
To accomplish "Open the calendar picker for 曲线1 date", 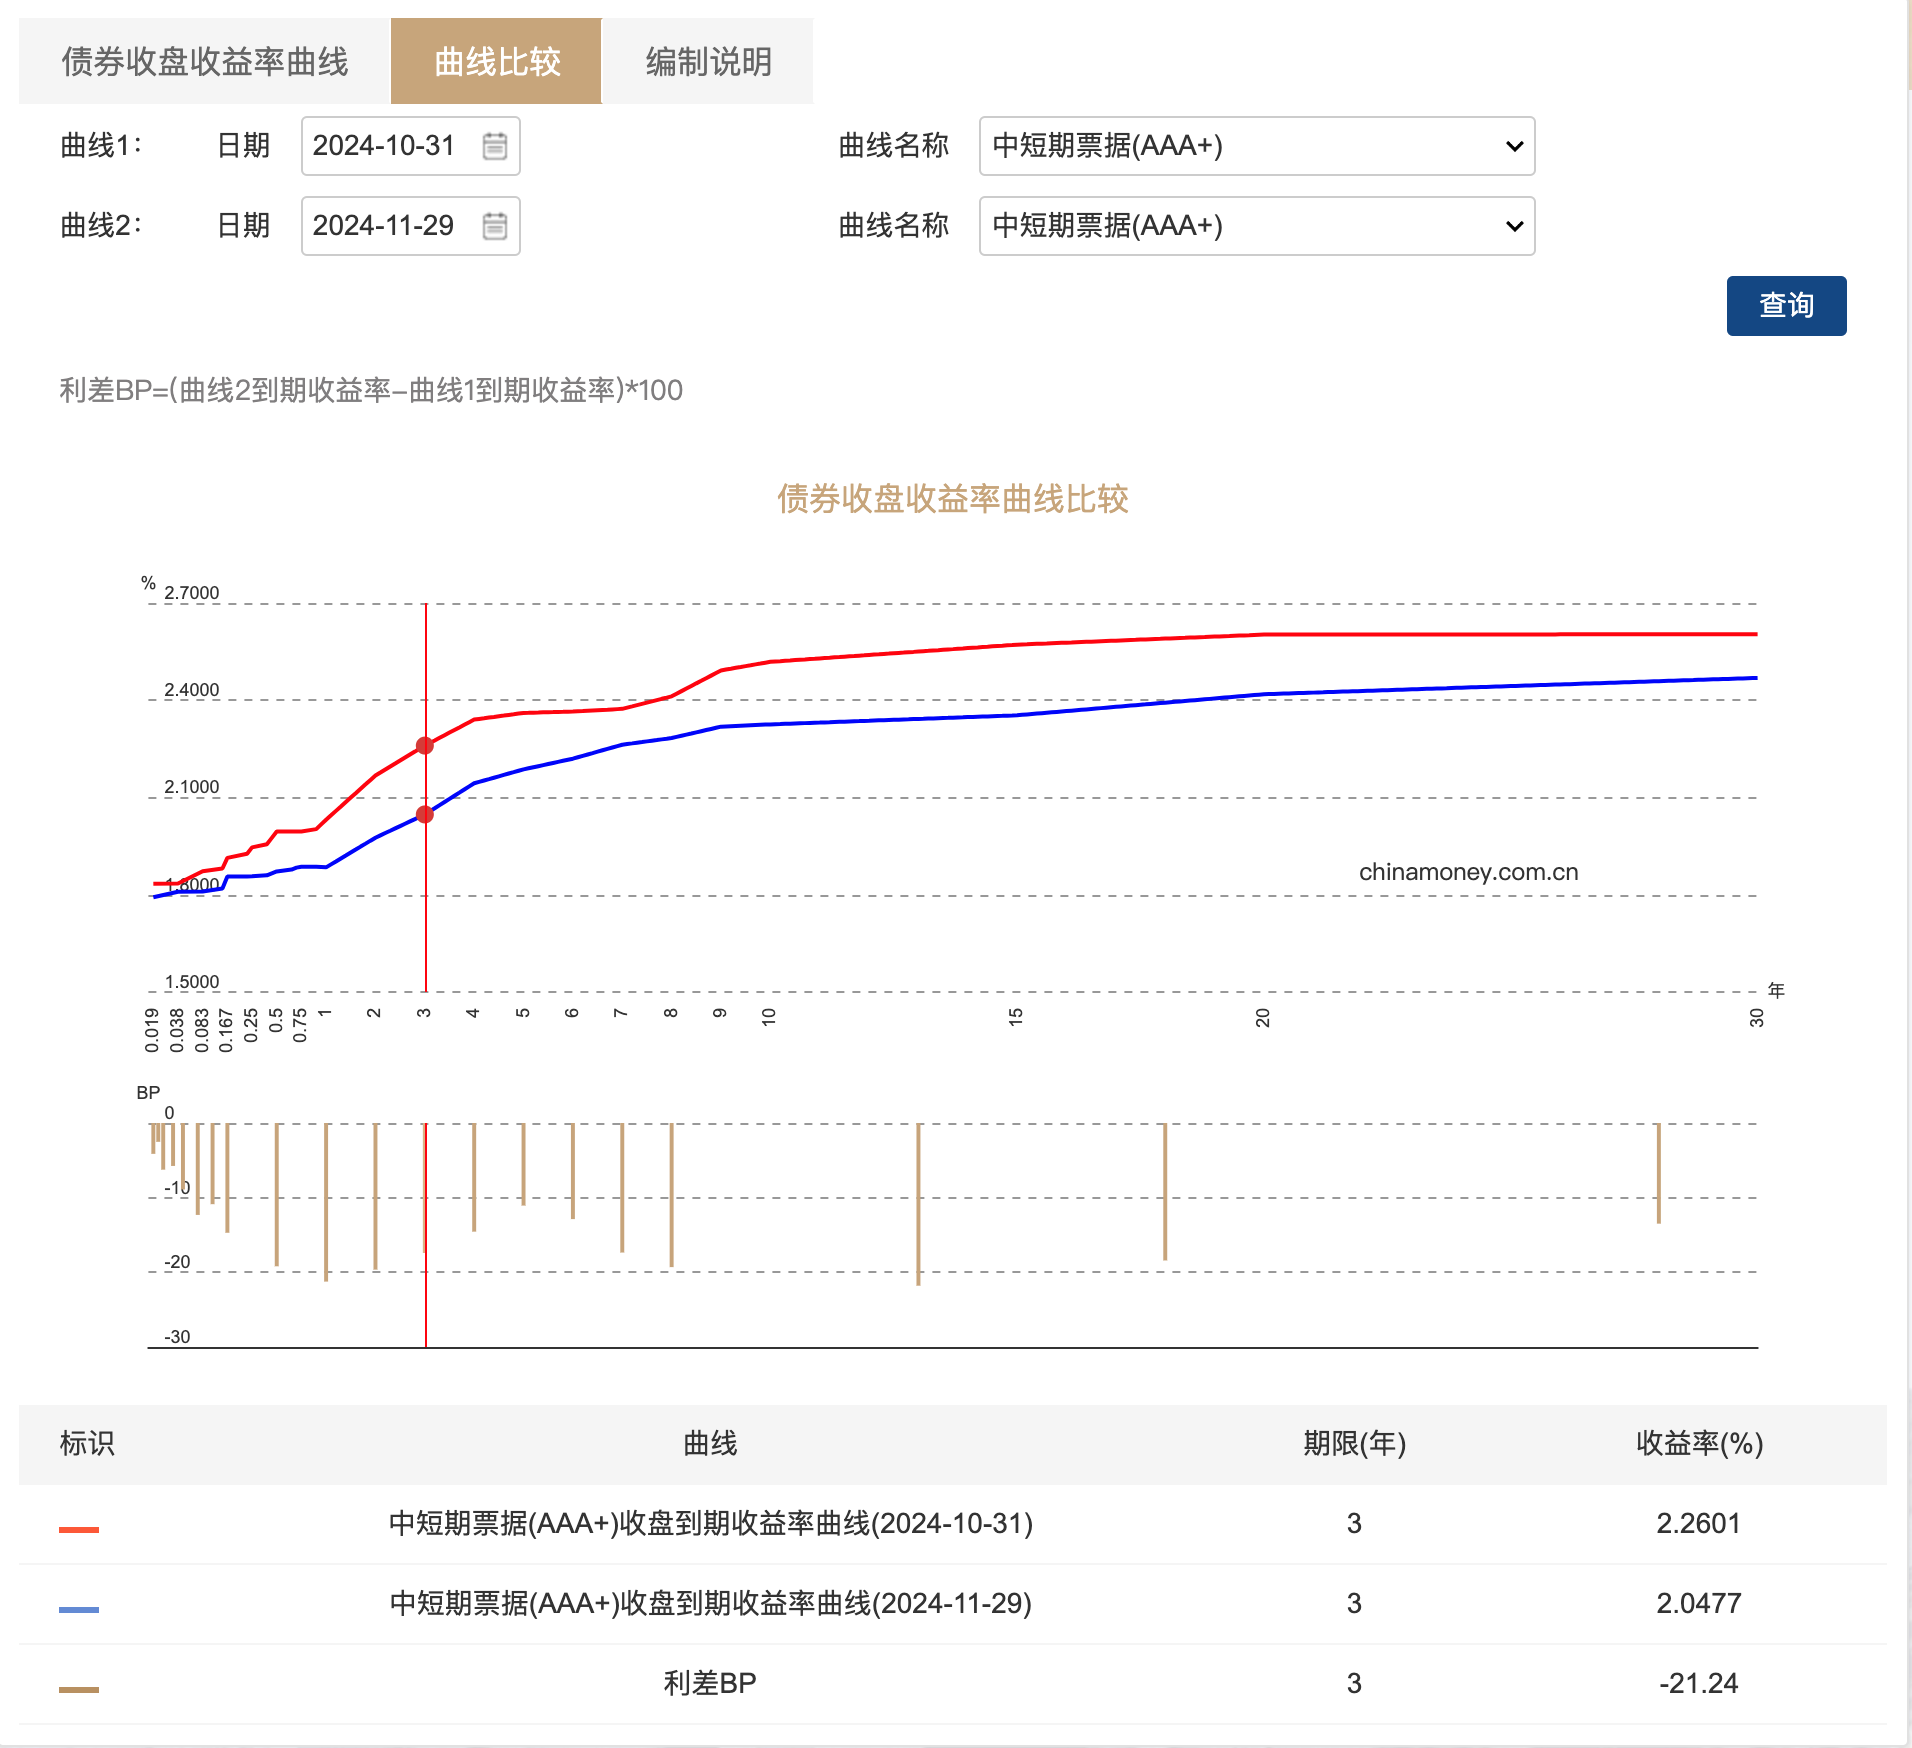I will (x=495, y=145).
